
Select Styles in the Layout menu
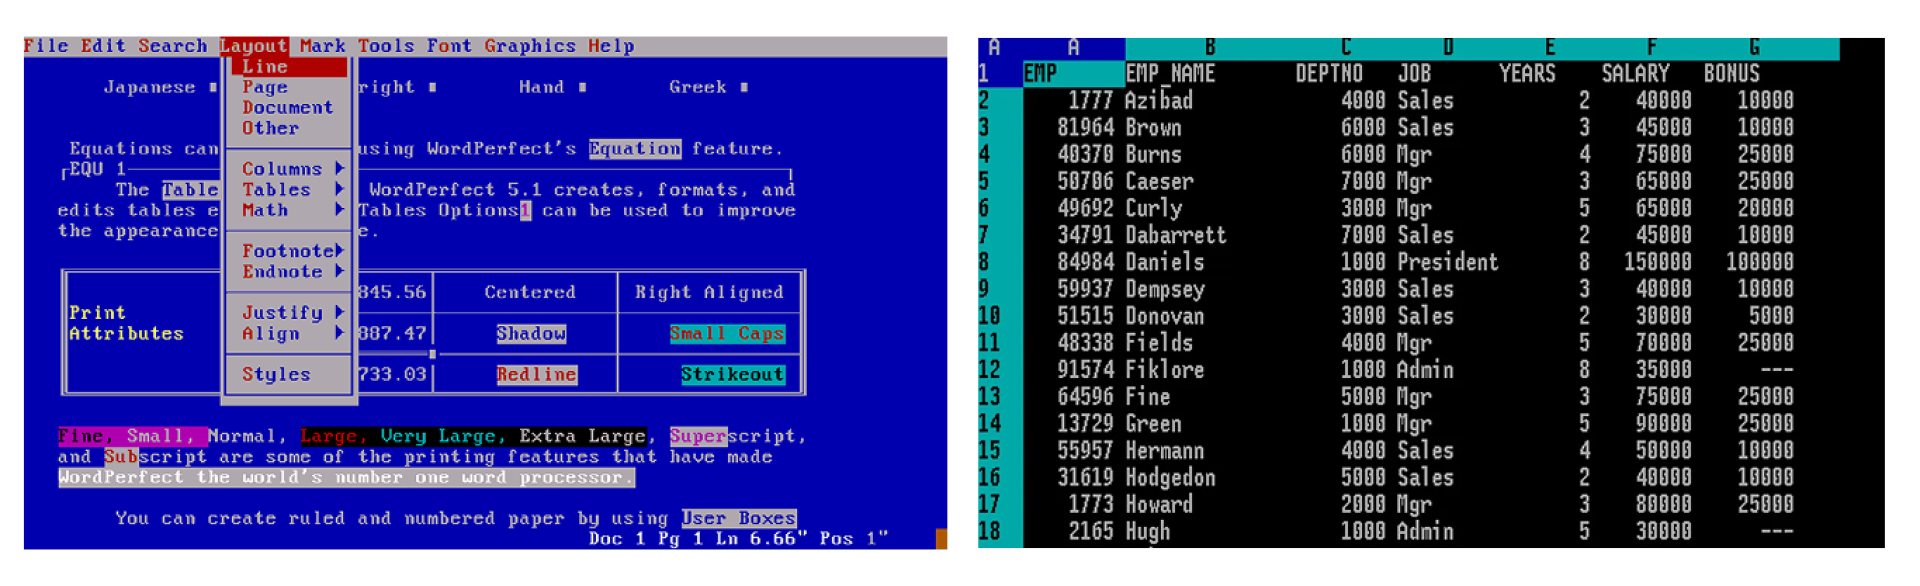point(276,375)
